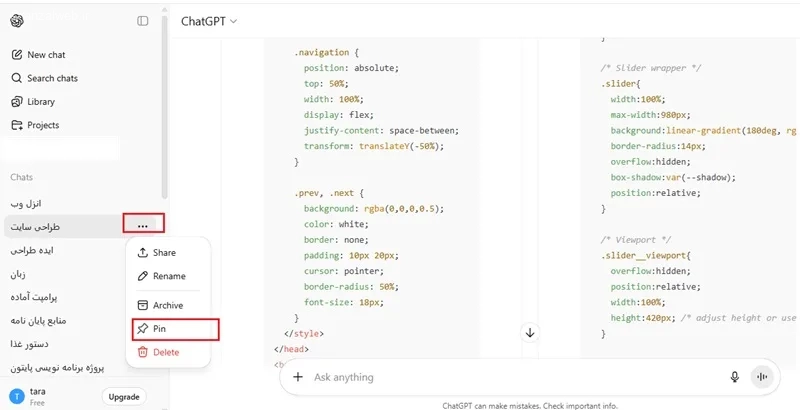Open the three-dot options for طراحی سایت
The width and height of the screenshot is (800, 410).
143,225
